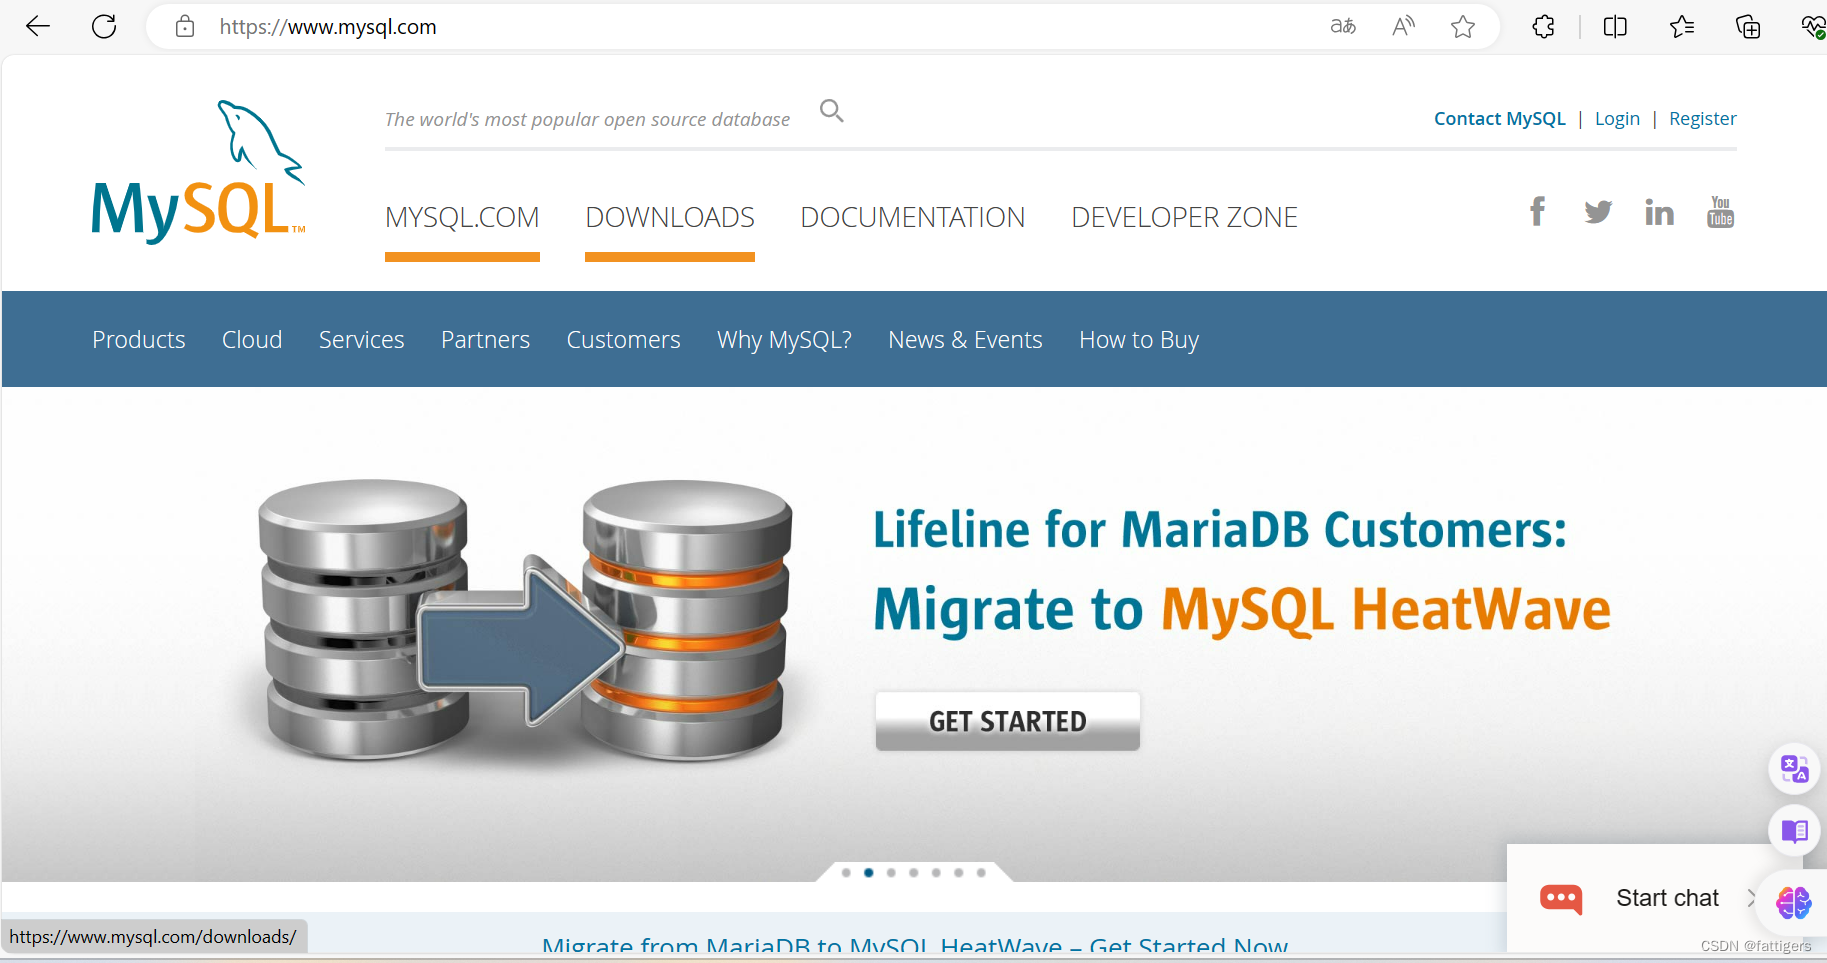Click the red chat bubble icon

(1561, 899)
